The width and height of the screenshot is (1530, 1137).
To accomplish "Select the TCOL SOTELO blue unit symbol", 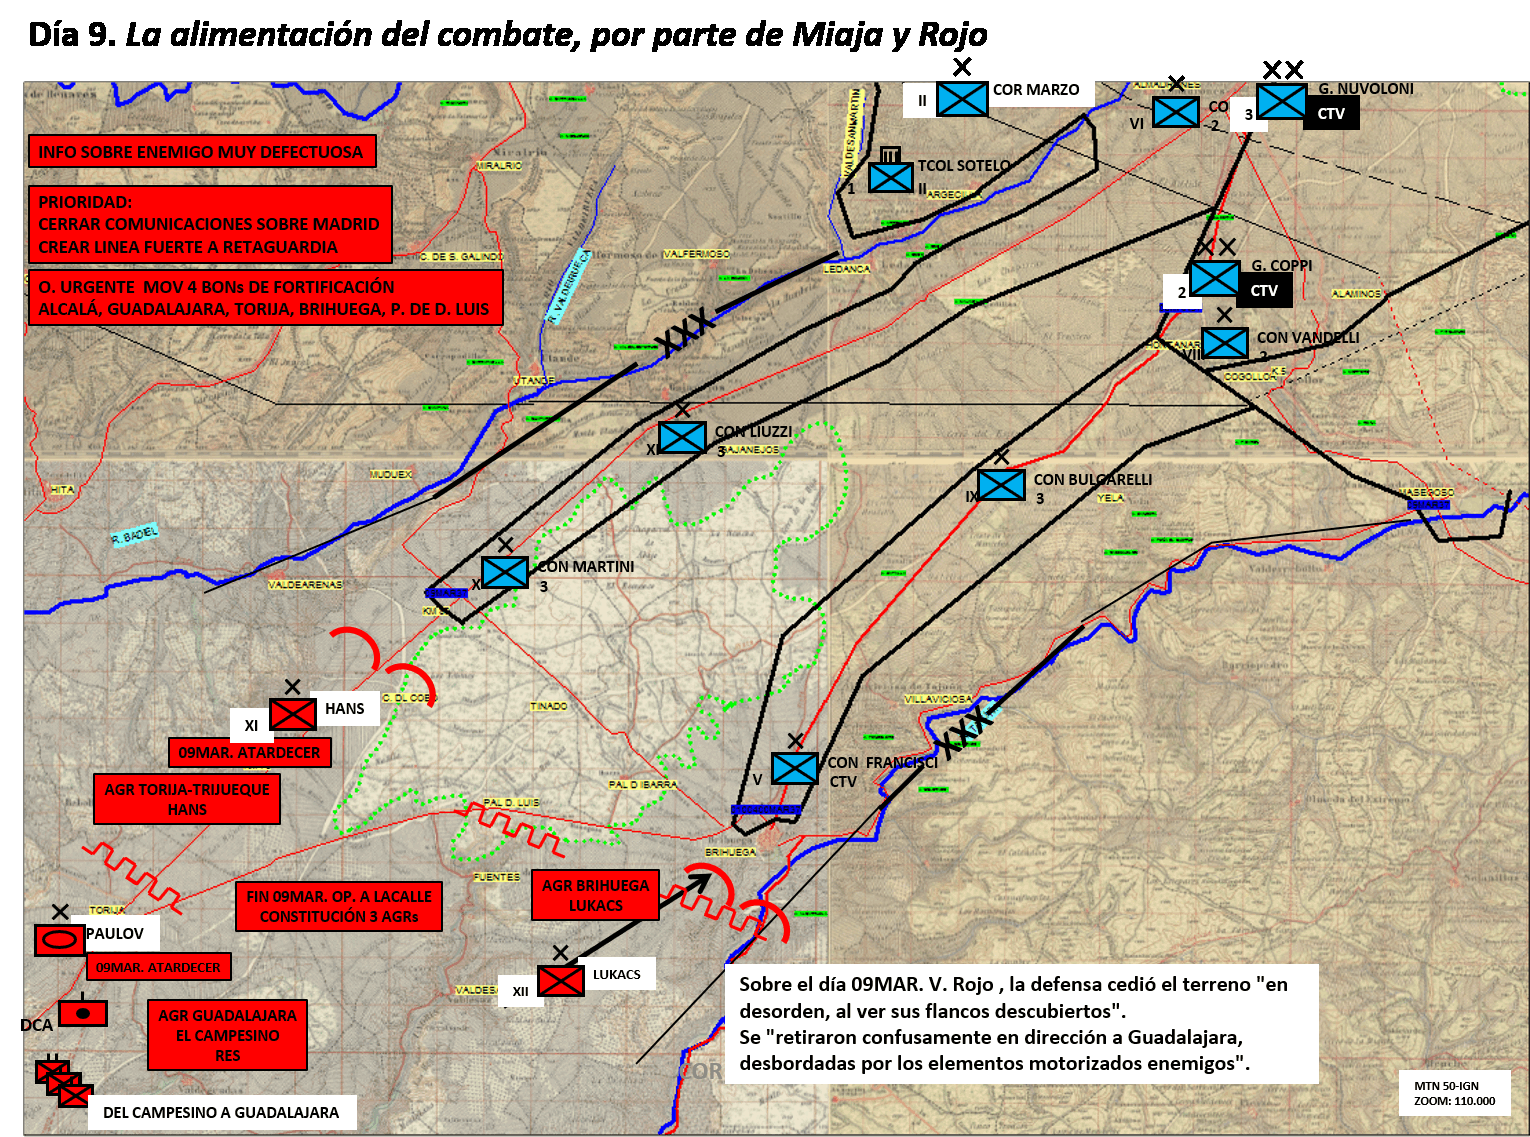I will pyautogui.click(x=890, y=177).
